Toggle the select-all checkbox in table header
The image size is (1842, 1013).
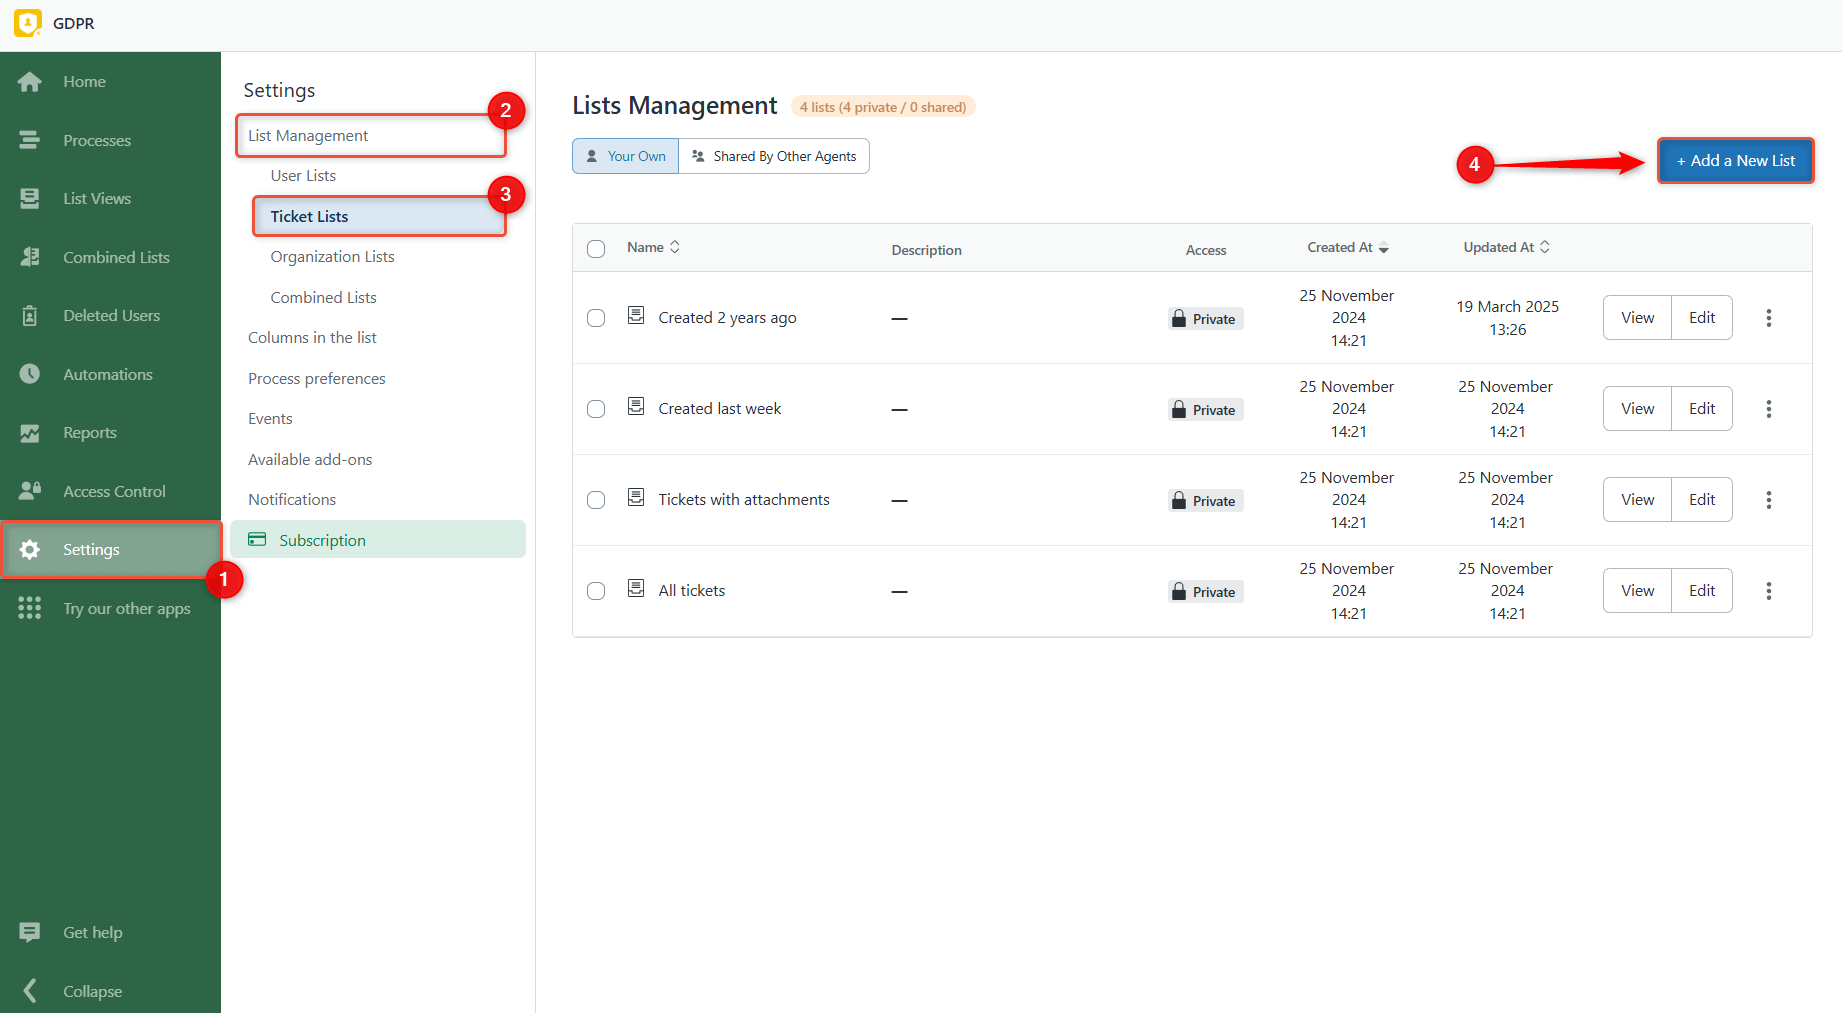(596, 249)
